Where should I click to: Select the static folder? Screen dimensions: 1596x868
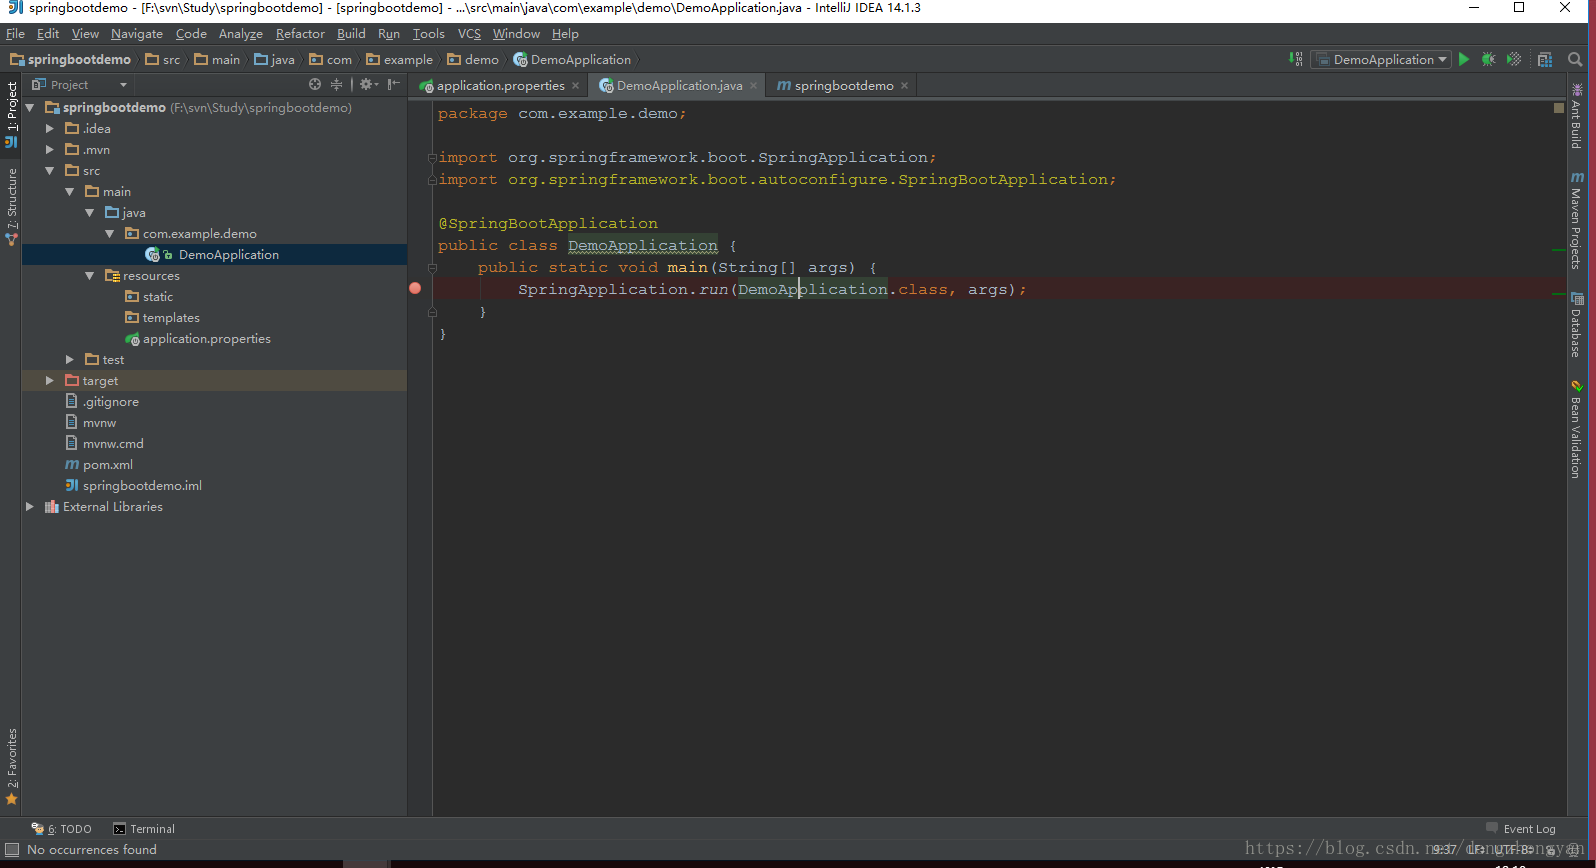[158, 296]
